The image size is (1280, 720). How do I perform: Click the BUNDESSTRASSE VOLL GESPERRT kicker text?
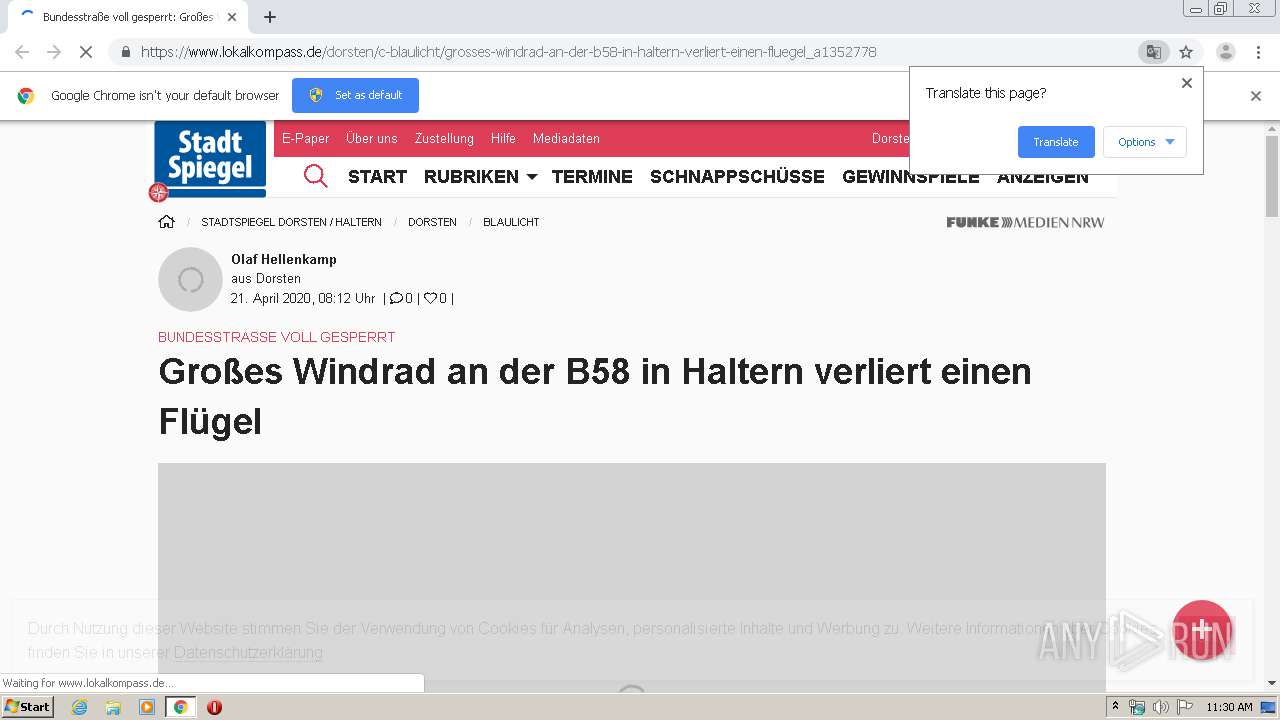[x=277, y=337]
